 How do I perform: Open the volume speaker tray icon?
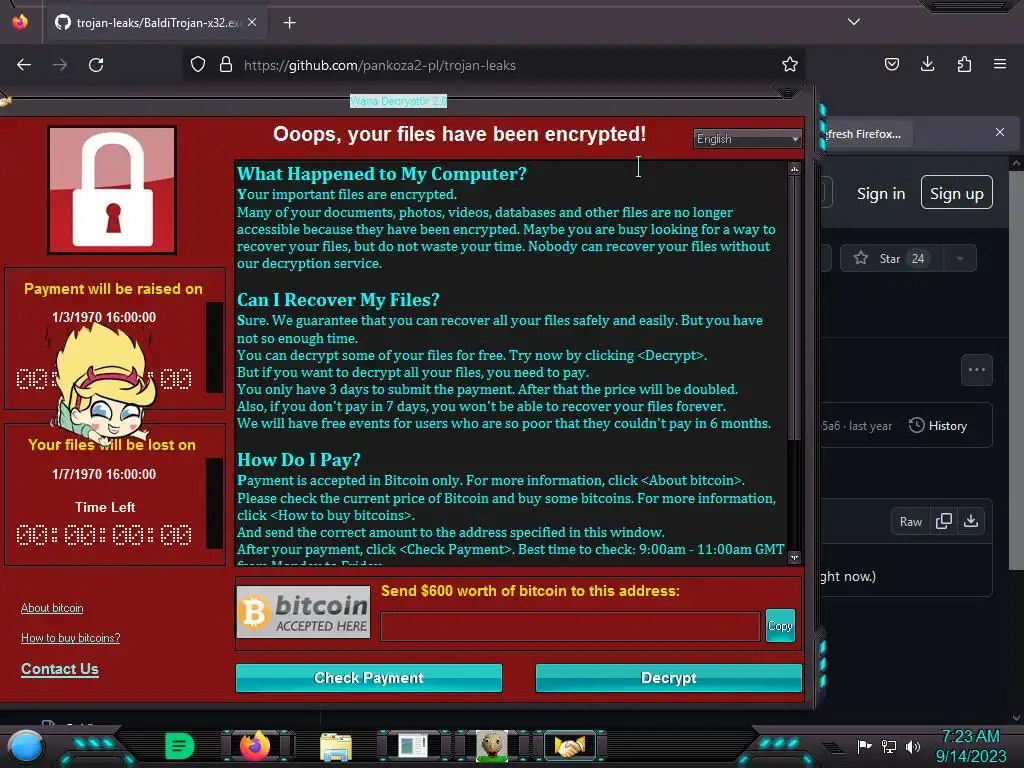(913, 746)
